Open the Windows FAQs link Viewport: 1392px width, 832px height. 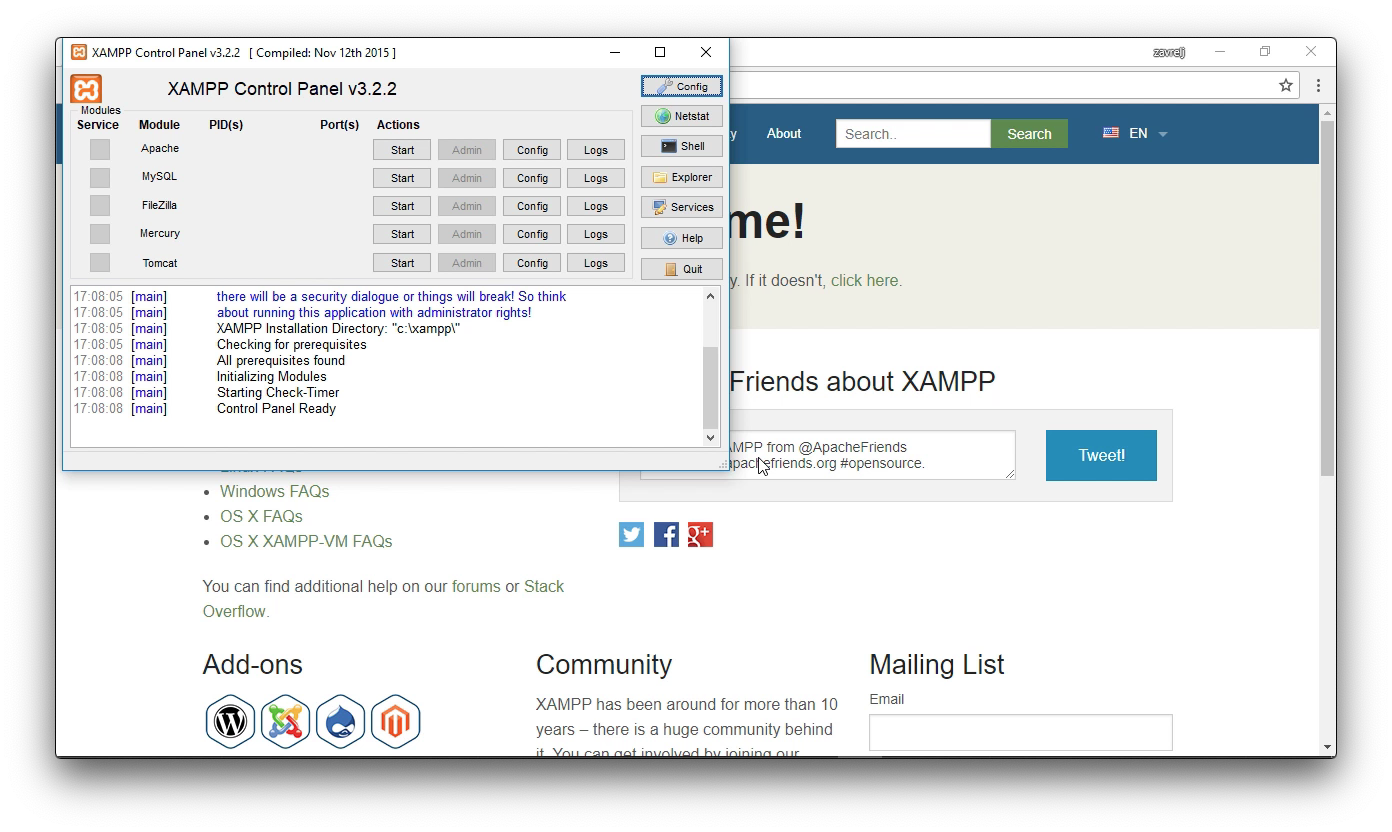(x=274, y=491)
